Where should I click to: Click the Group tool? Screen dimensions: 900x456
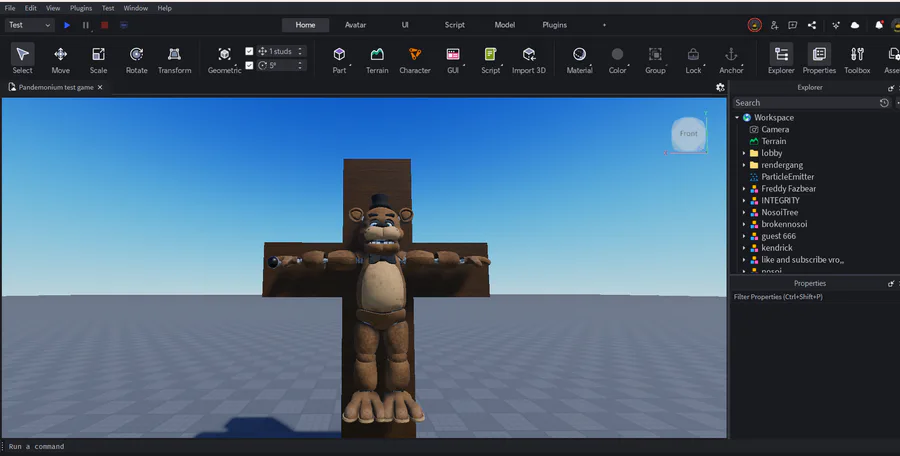coord(655,59)
